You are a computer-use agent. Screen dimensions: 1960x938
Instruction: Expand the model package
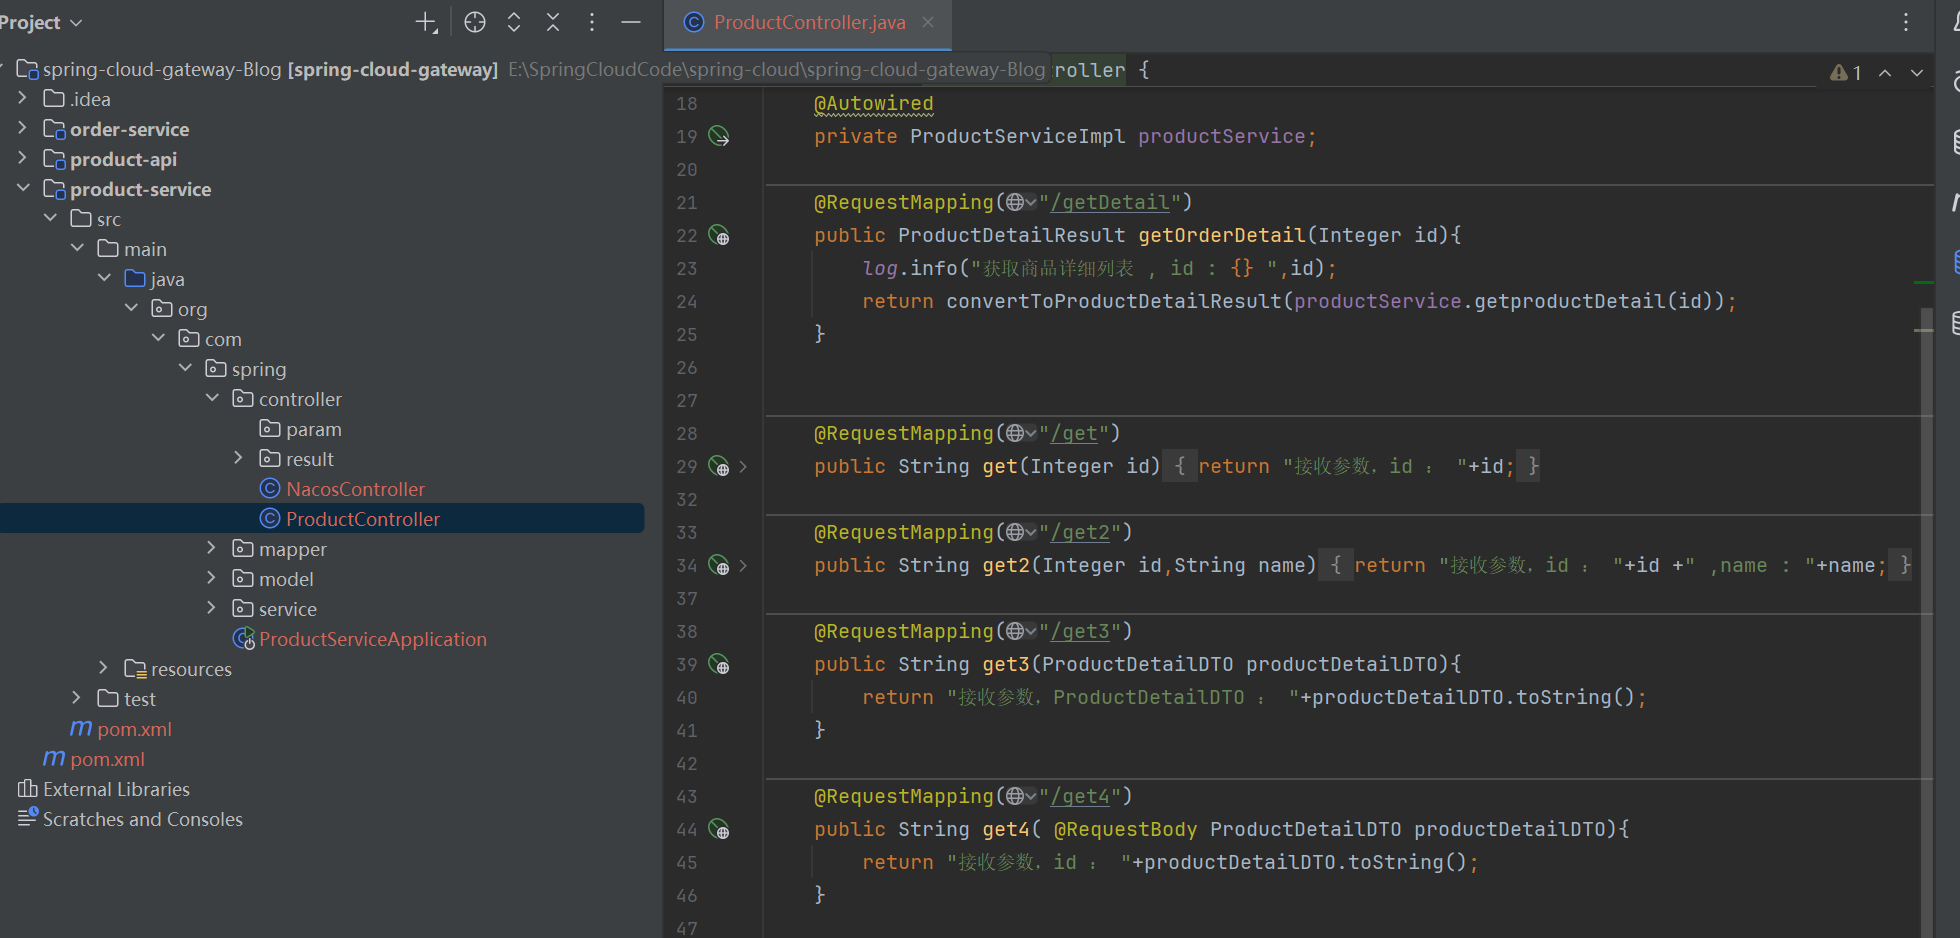pos(211,578)
